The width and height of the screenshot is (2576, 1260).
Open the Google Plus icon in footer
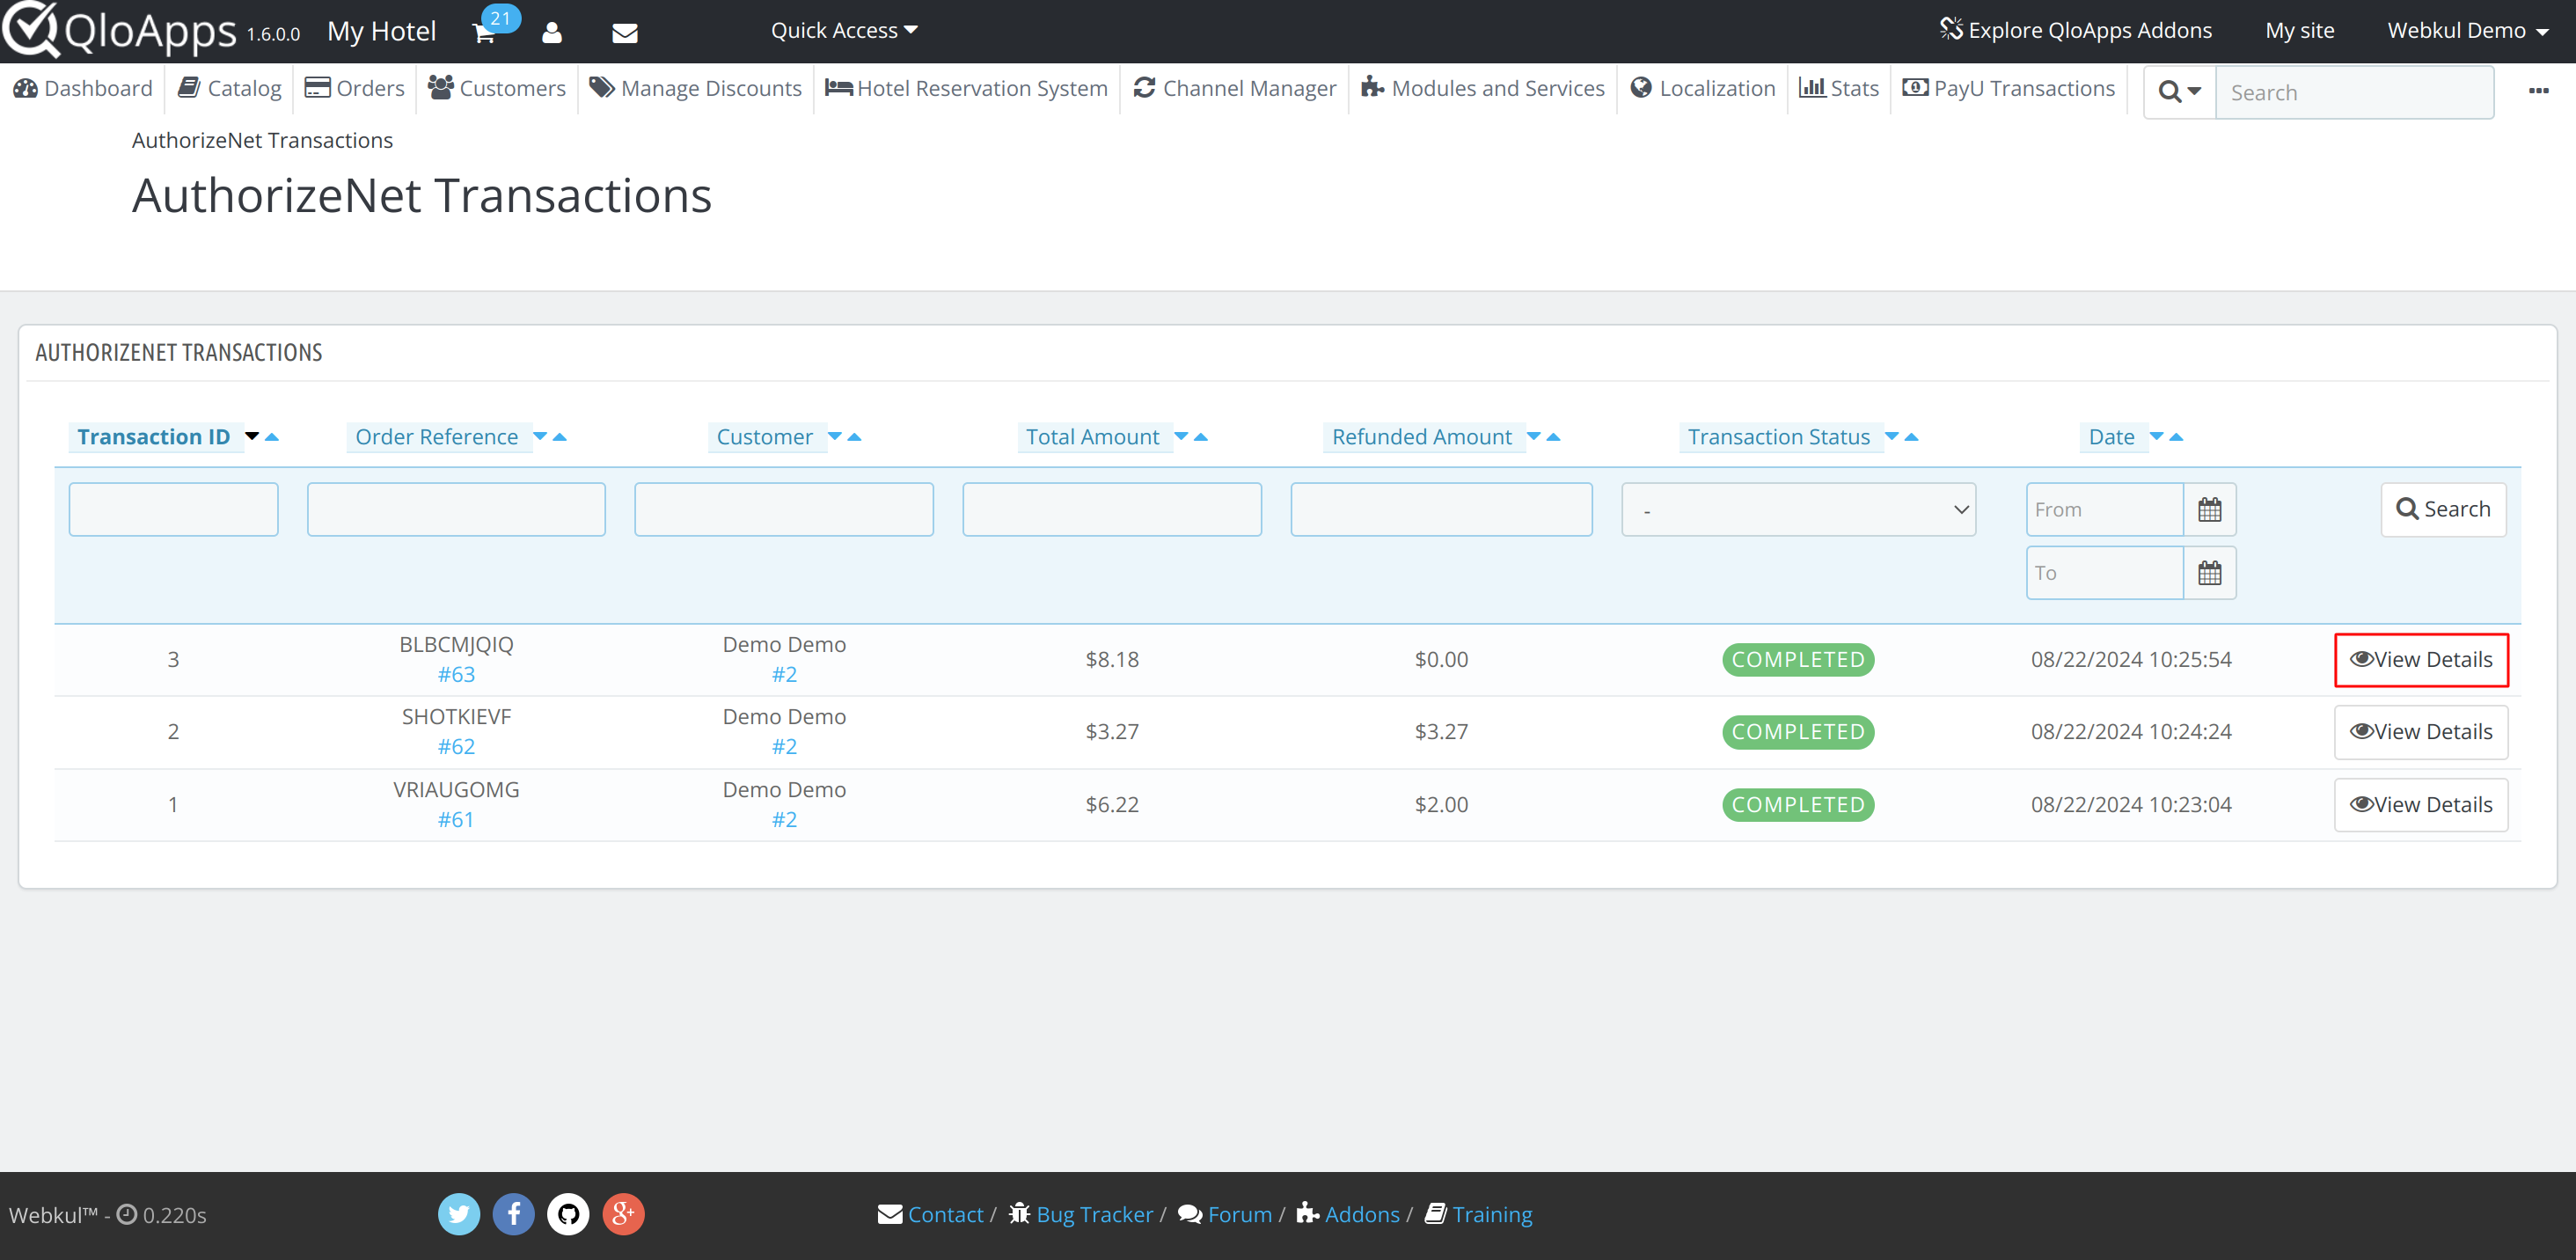coord(623,1214)
